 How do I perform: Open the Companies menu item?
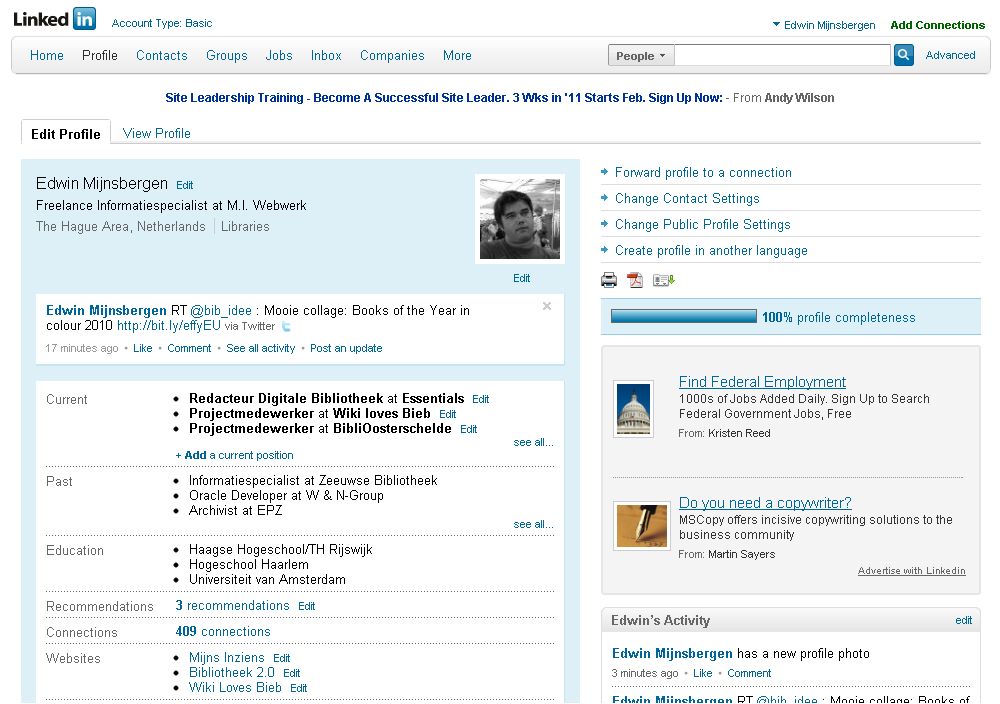[392, 55]
